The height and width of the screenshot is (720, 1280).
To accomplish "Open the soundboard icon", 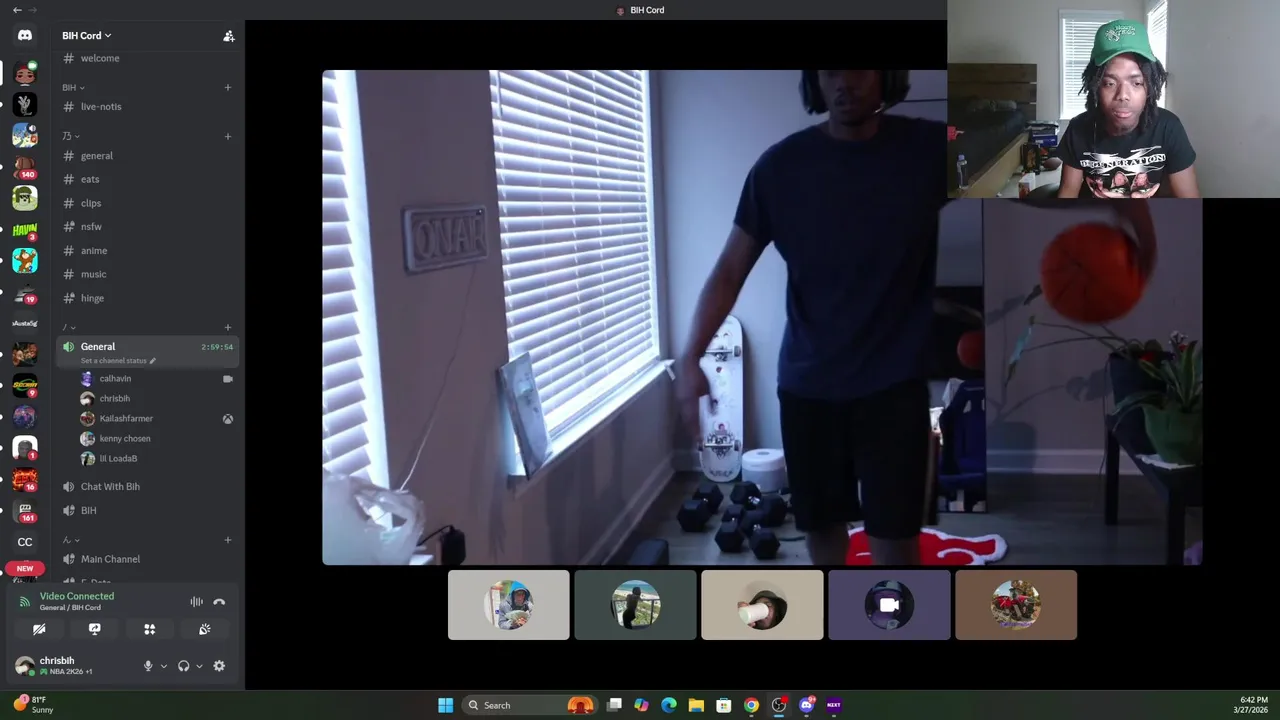I will click(x=204, y=629).
